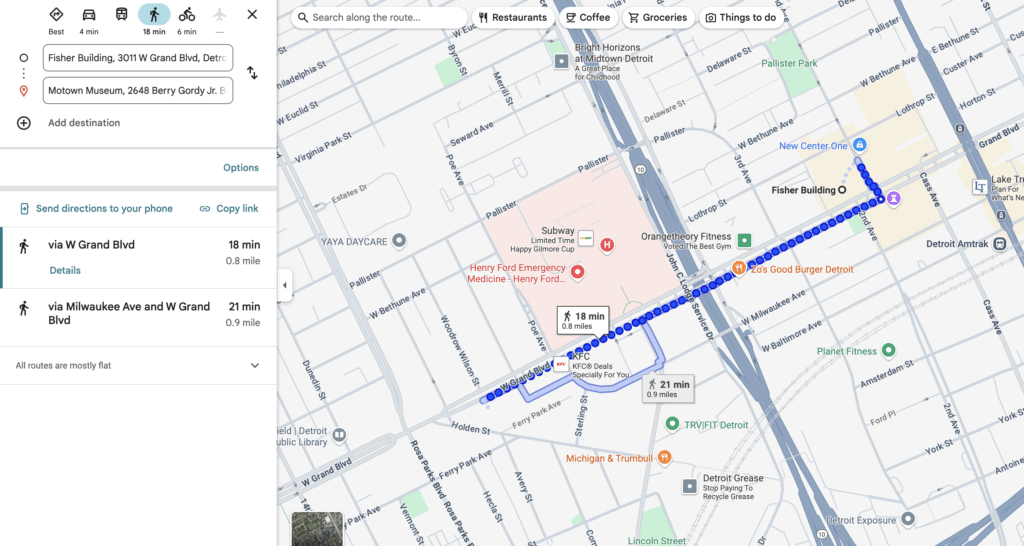This screenshot has height=546, width=1024.
Task: Select the Transit bus travel mode
Action: 121,14
